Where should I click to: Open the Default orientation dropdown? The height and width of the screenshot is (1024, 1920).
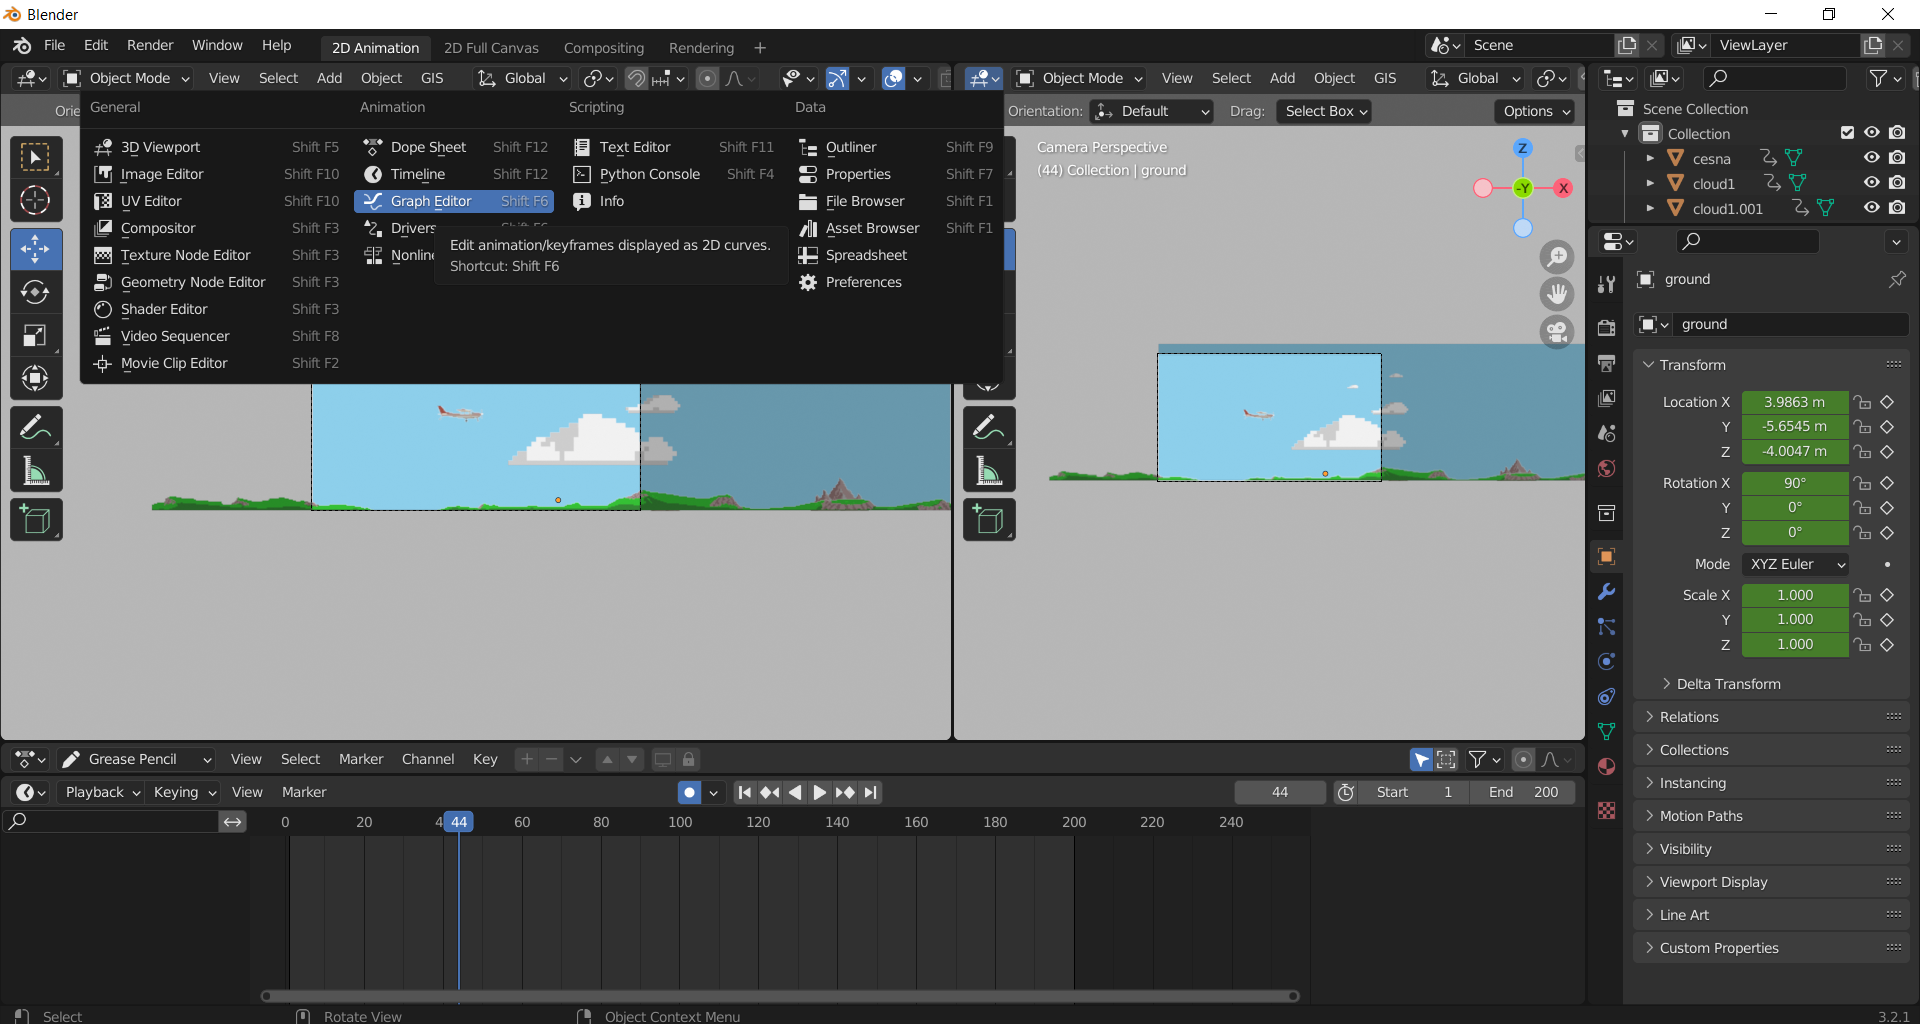1152,111
